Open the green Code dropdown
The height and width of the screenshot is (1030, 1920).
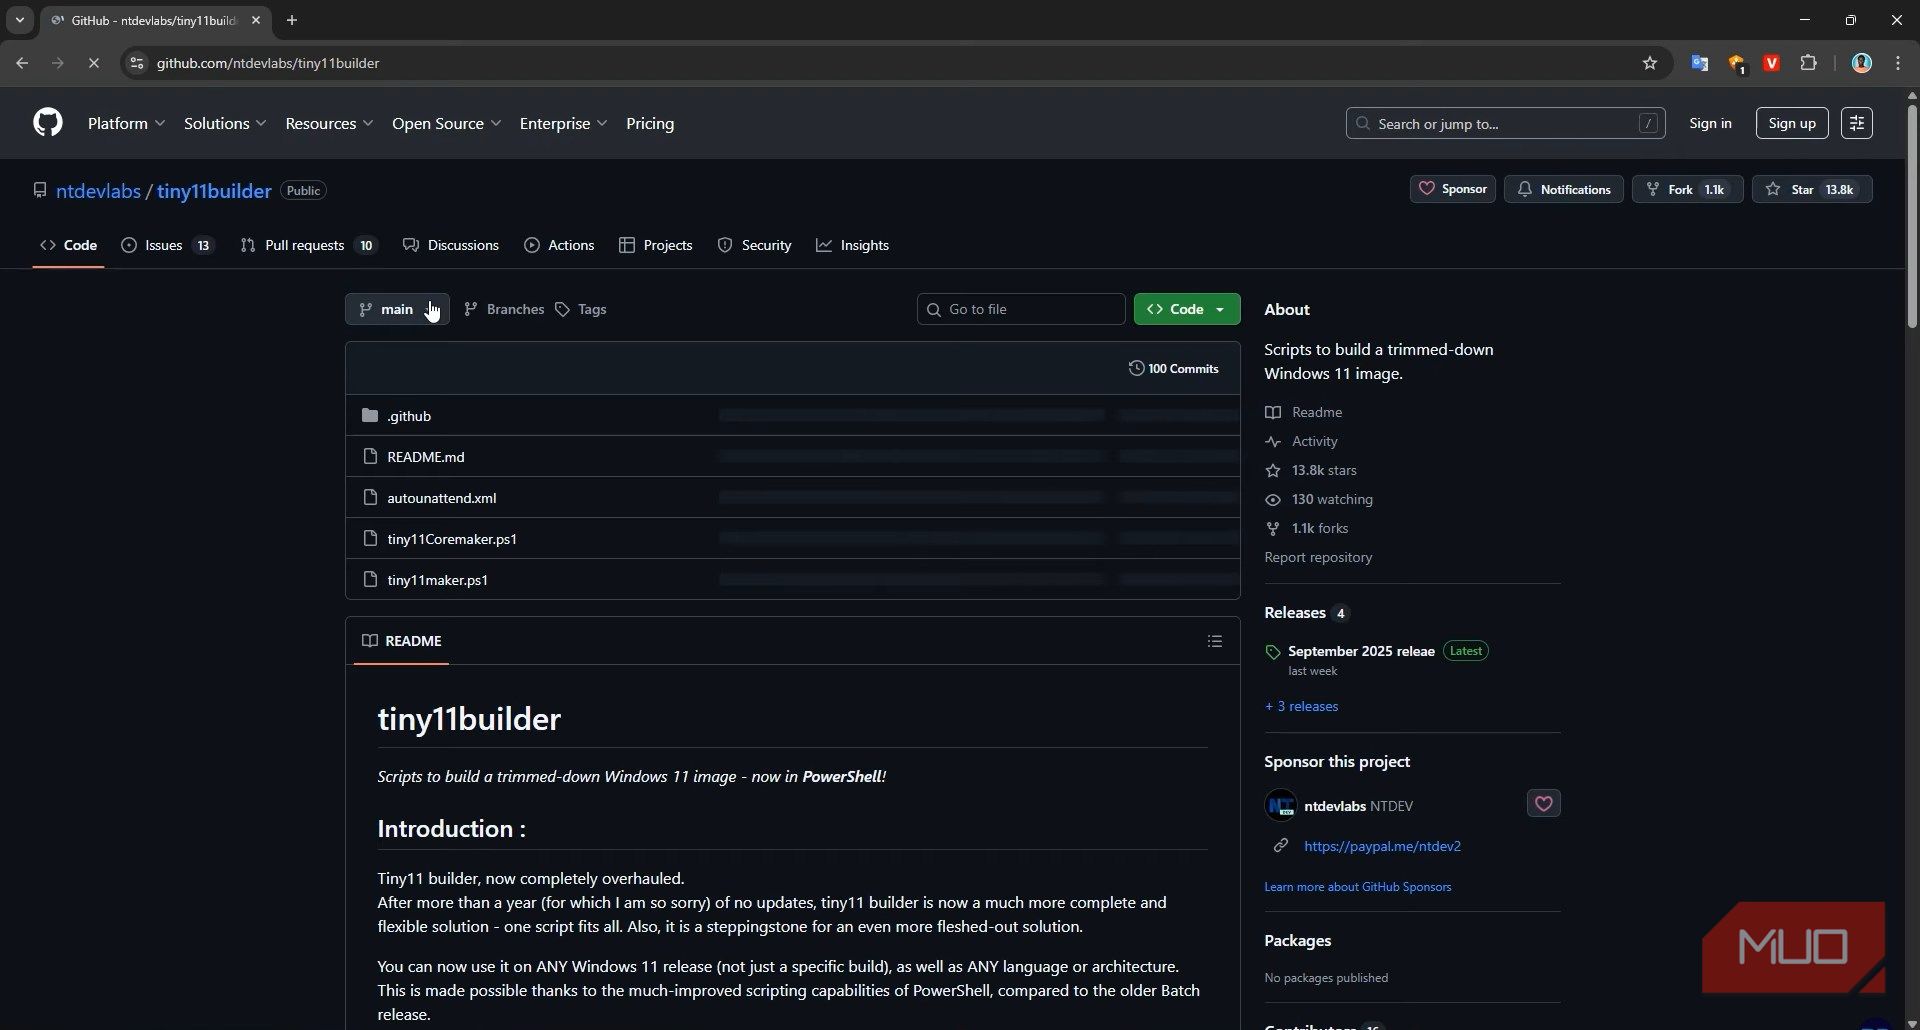1186,309
